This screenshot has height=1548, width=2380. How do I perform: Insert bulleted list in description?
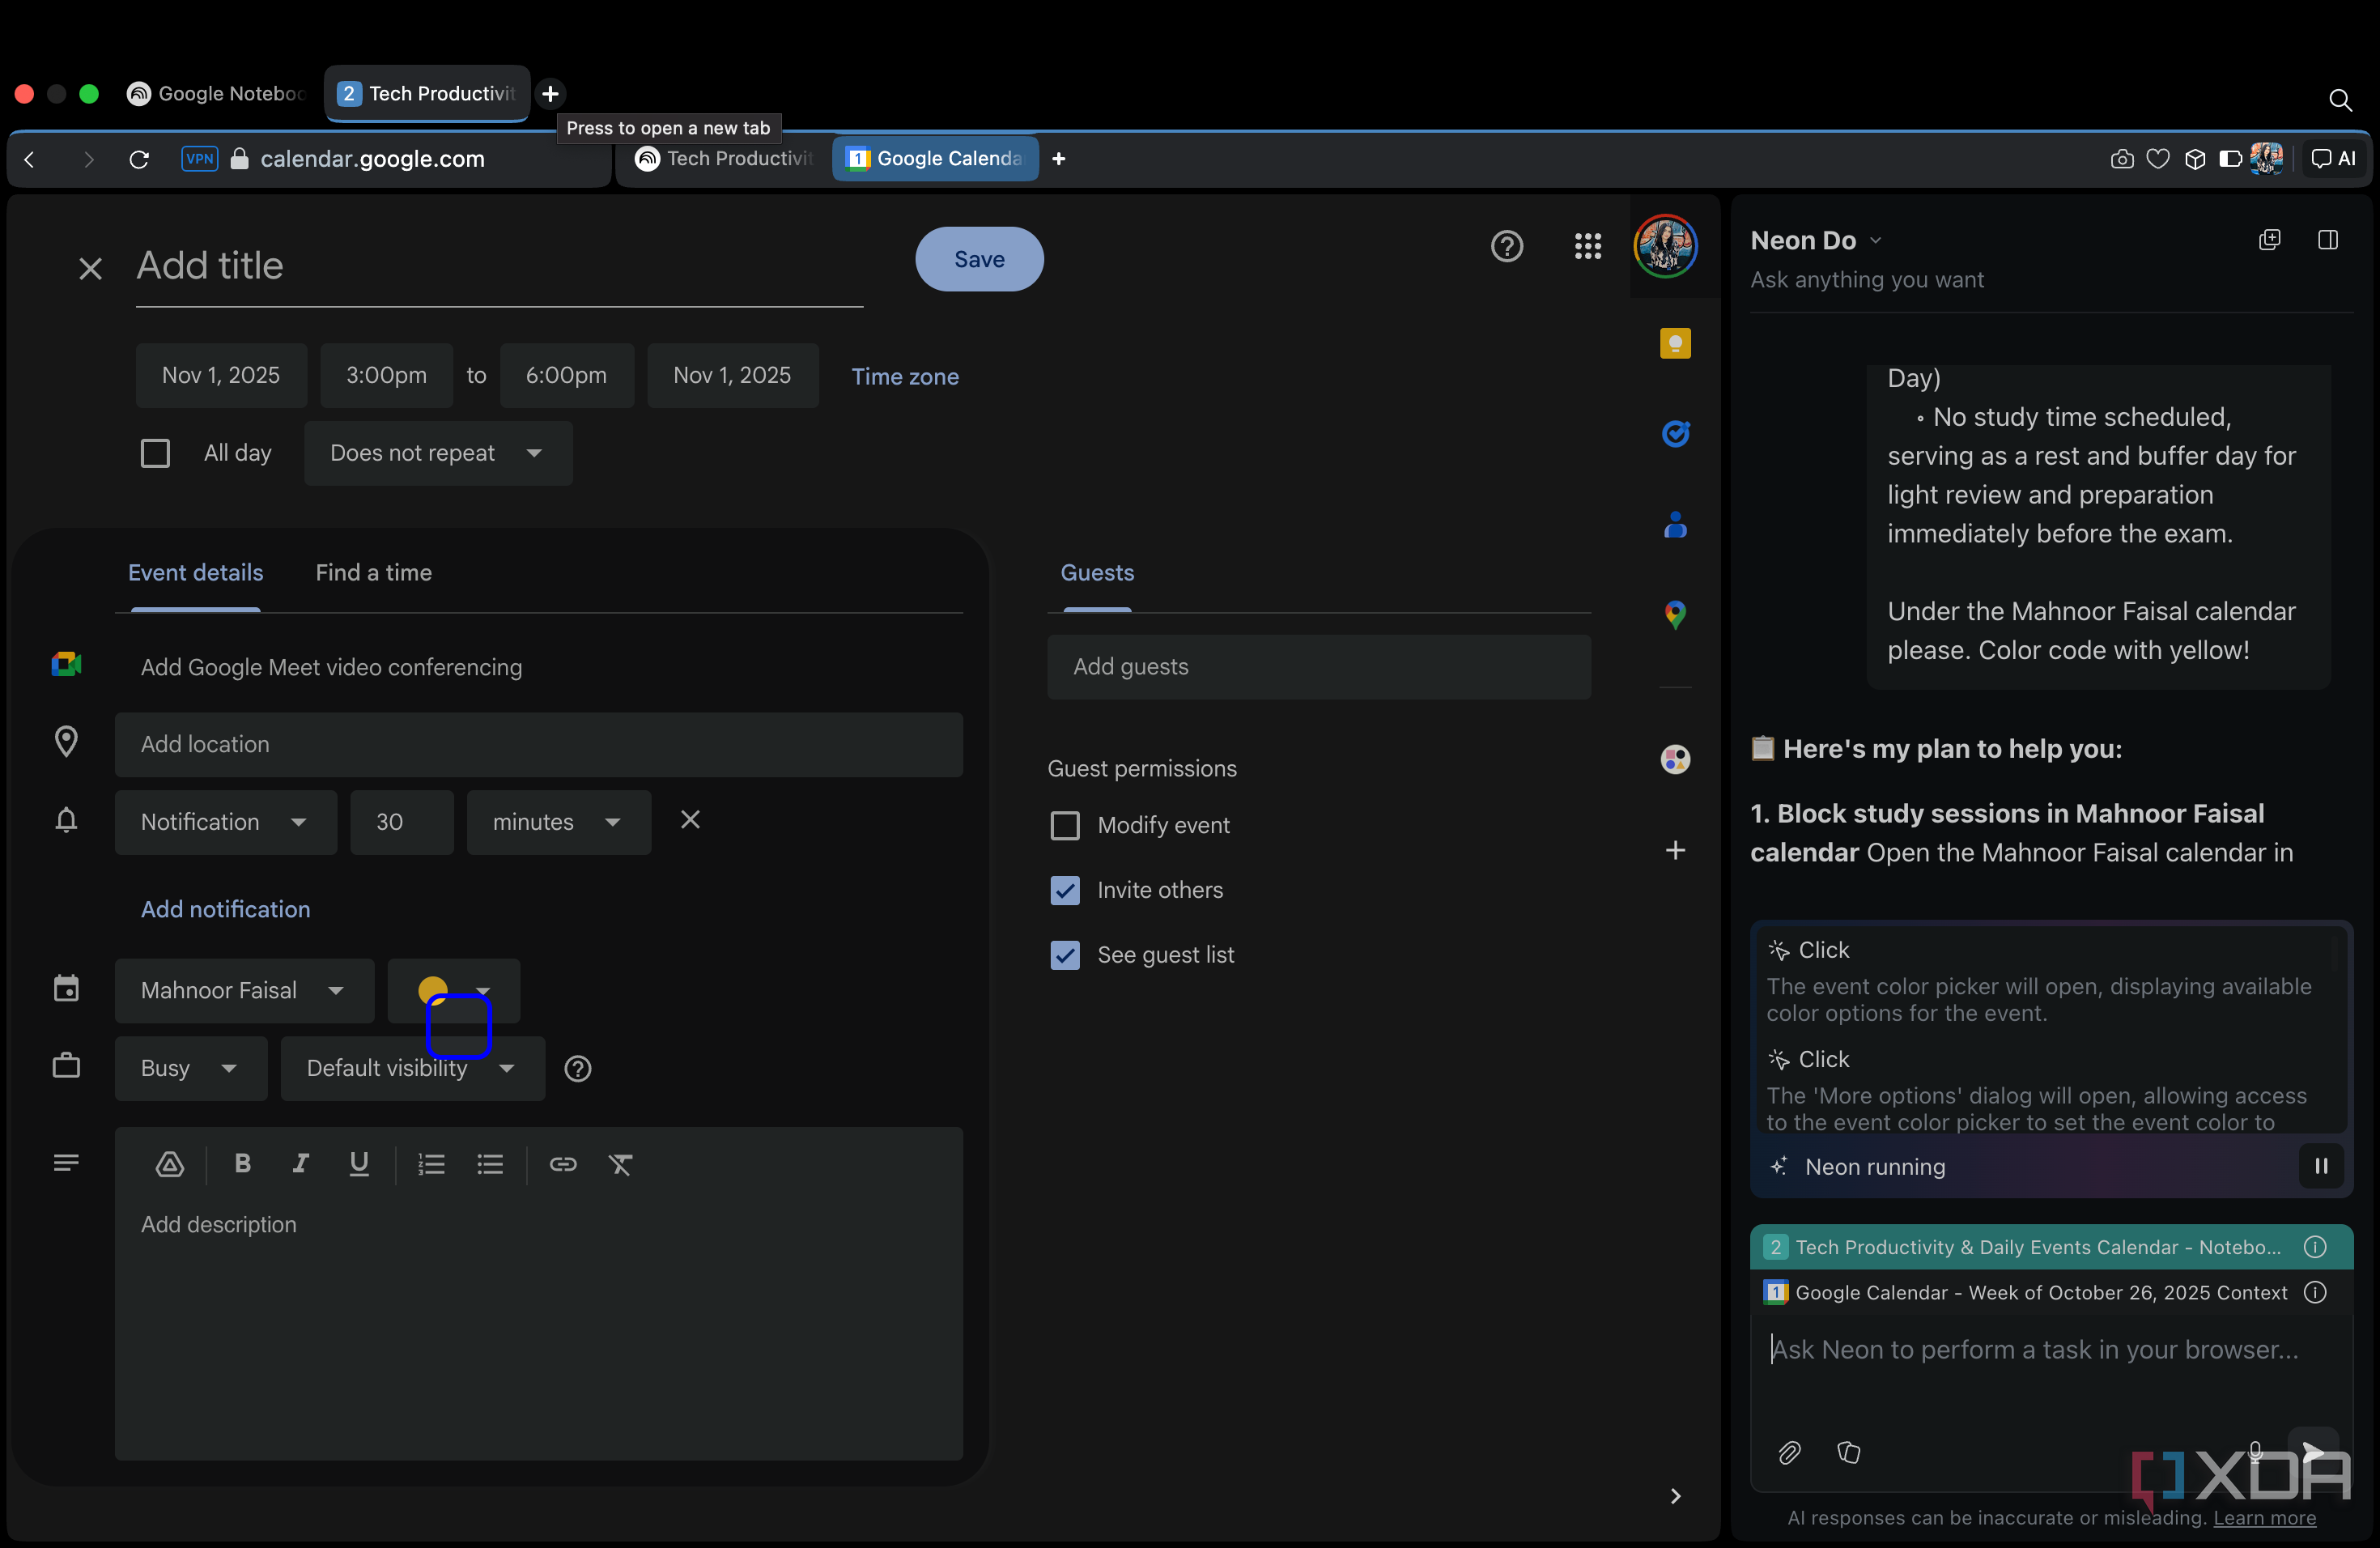[490, 1163]
